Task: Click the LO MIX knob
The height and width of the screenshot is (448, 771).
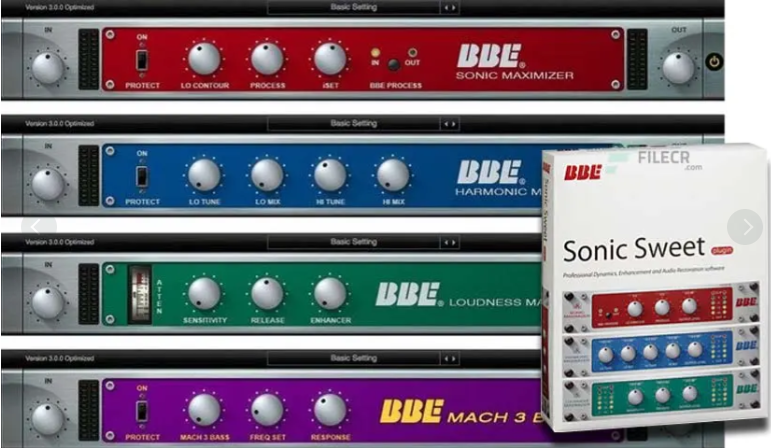Action: pos(267,175)
